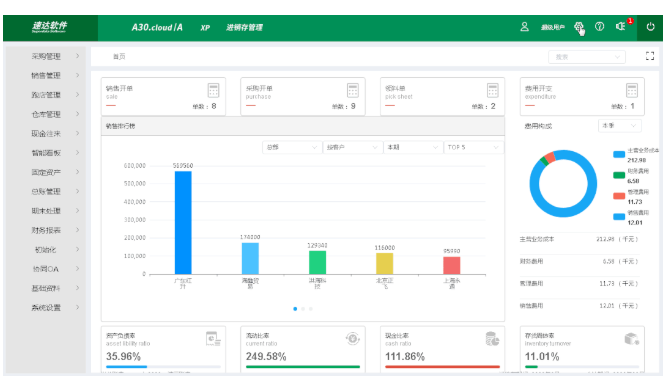Click the red 111.86% progress bar
The image size is (669, 389).
coord(442,366)
